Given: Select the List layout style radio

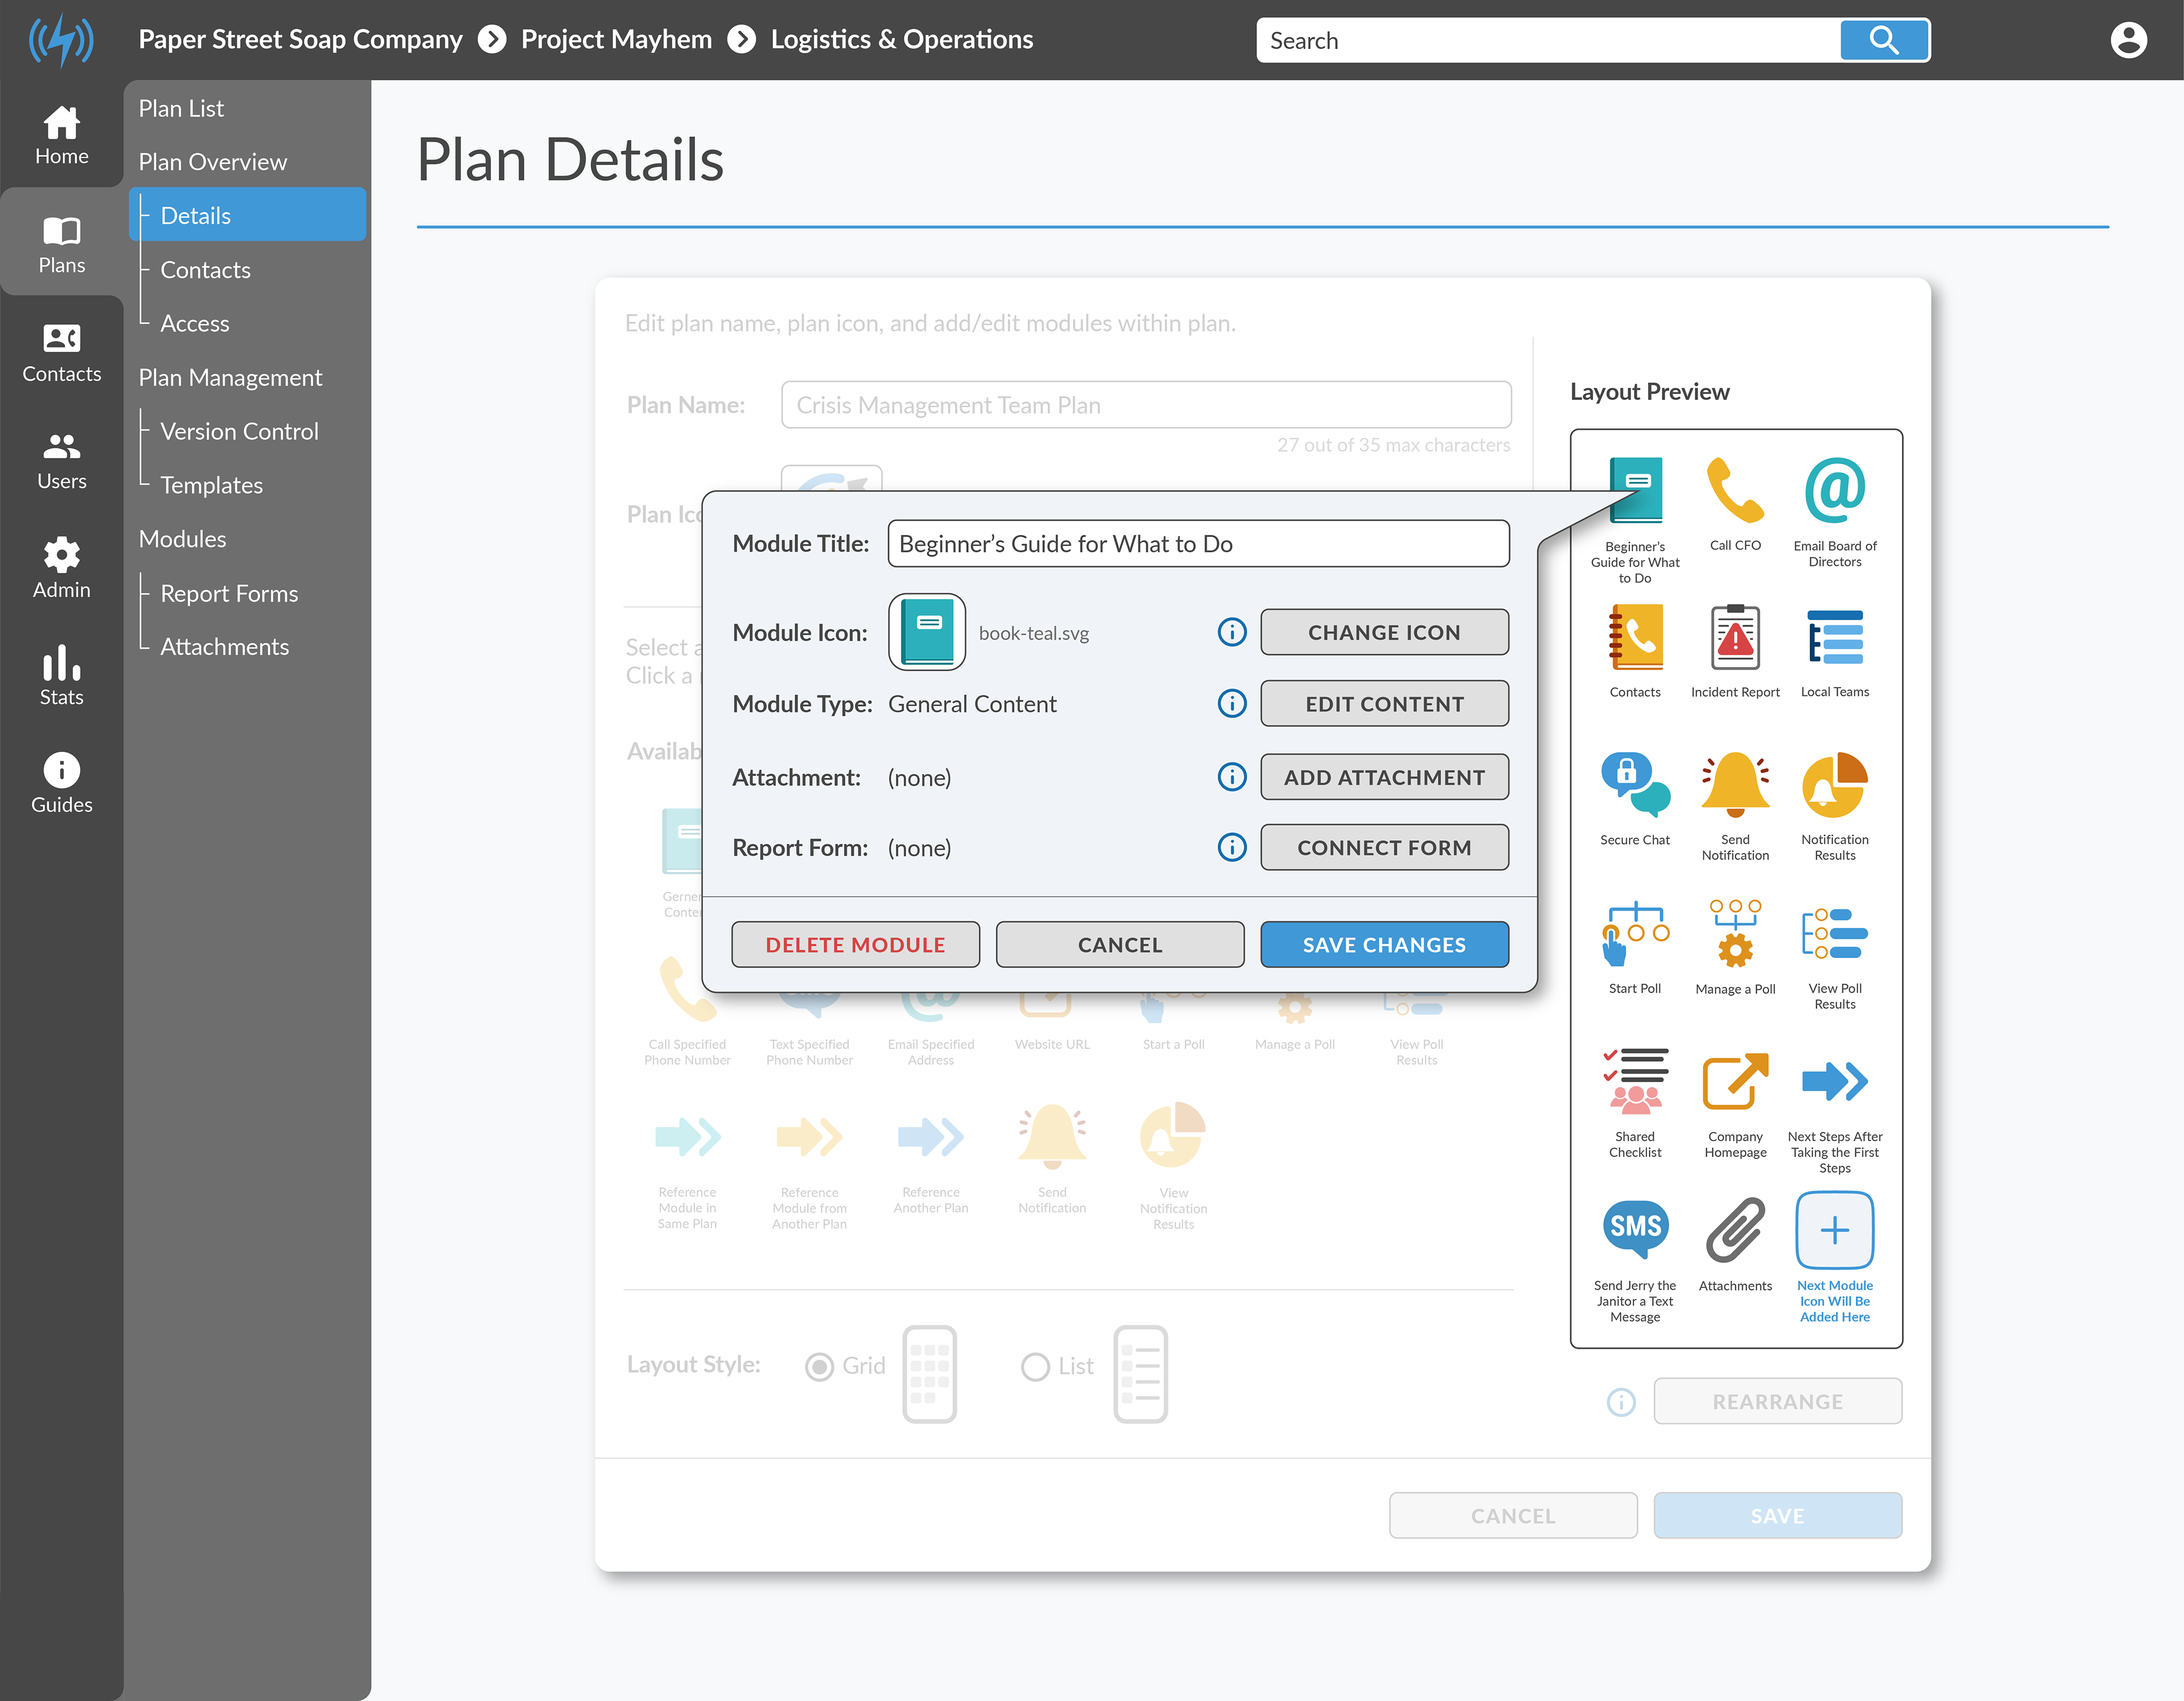Looking at the screenshot, I should [x=1035, y=1366].
